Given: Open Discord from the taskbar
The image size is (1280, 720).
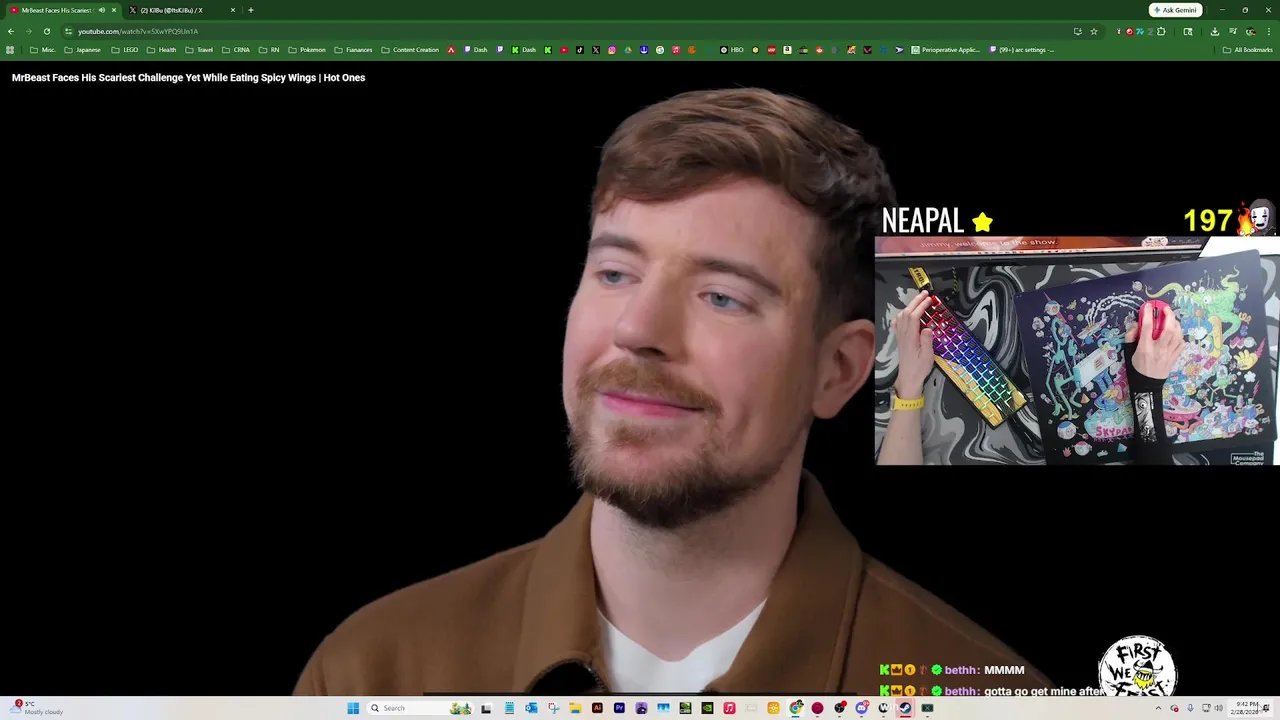Looking at the screenshot, I should click(x=861, y=708).
